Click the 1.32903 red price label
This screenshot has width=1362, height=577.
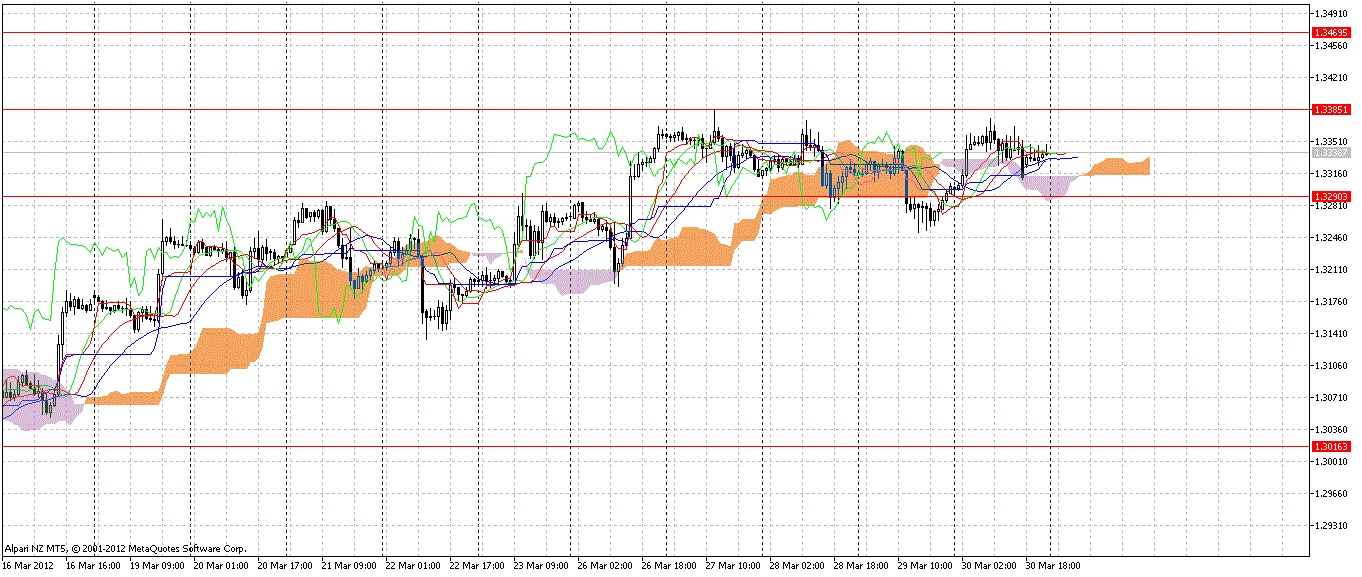(x=1333, y=197)
